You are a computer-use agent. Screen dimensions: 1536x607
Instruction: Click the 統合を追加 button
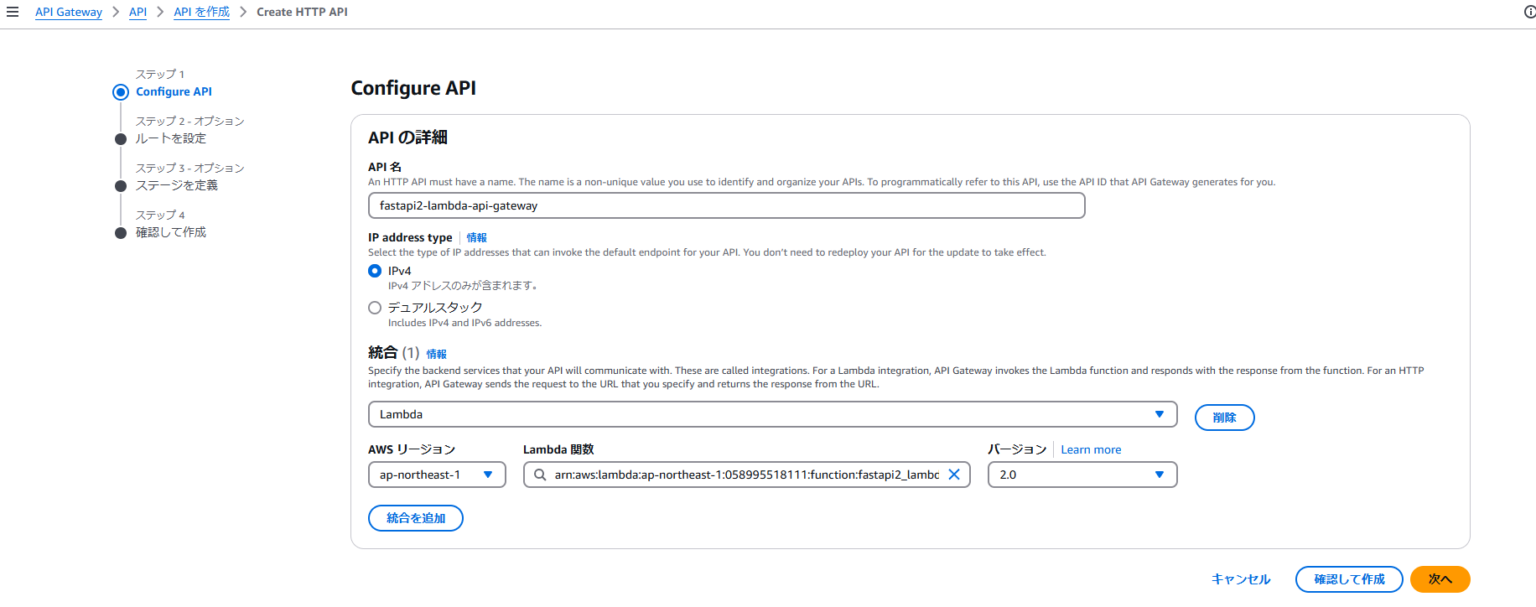(416, 517)
